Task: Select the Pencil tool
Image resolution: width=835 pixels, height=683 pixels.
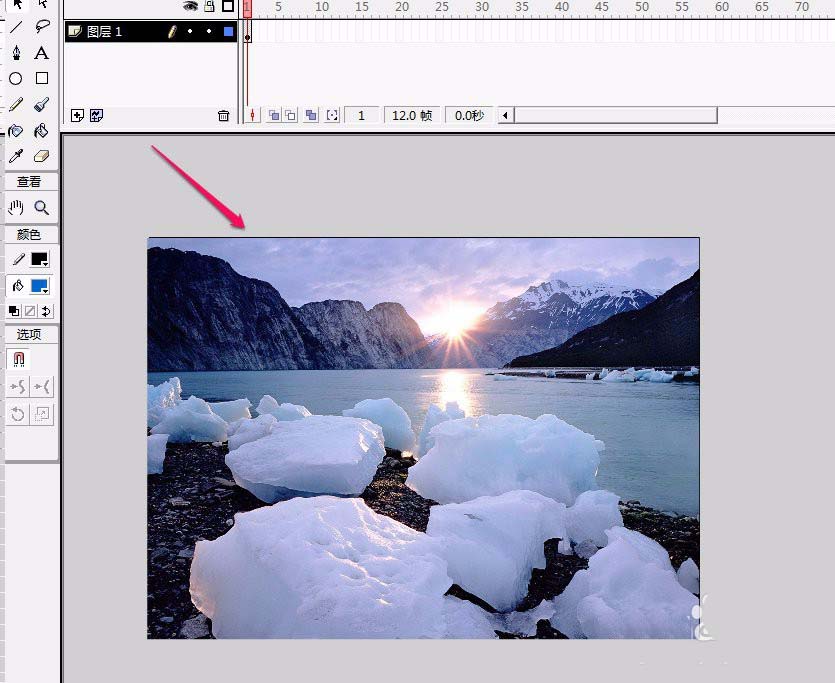Action: point(16,104)
